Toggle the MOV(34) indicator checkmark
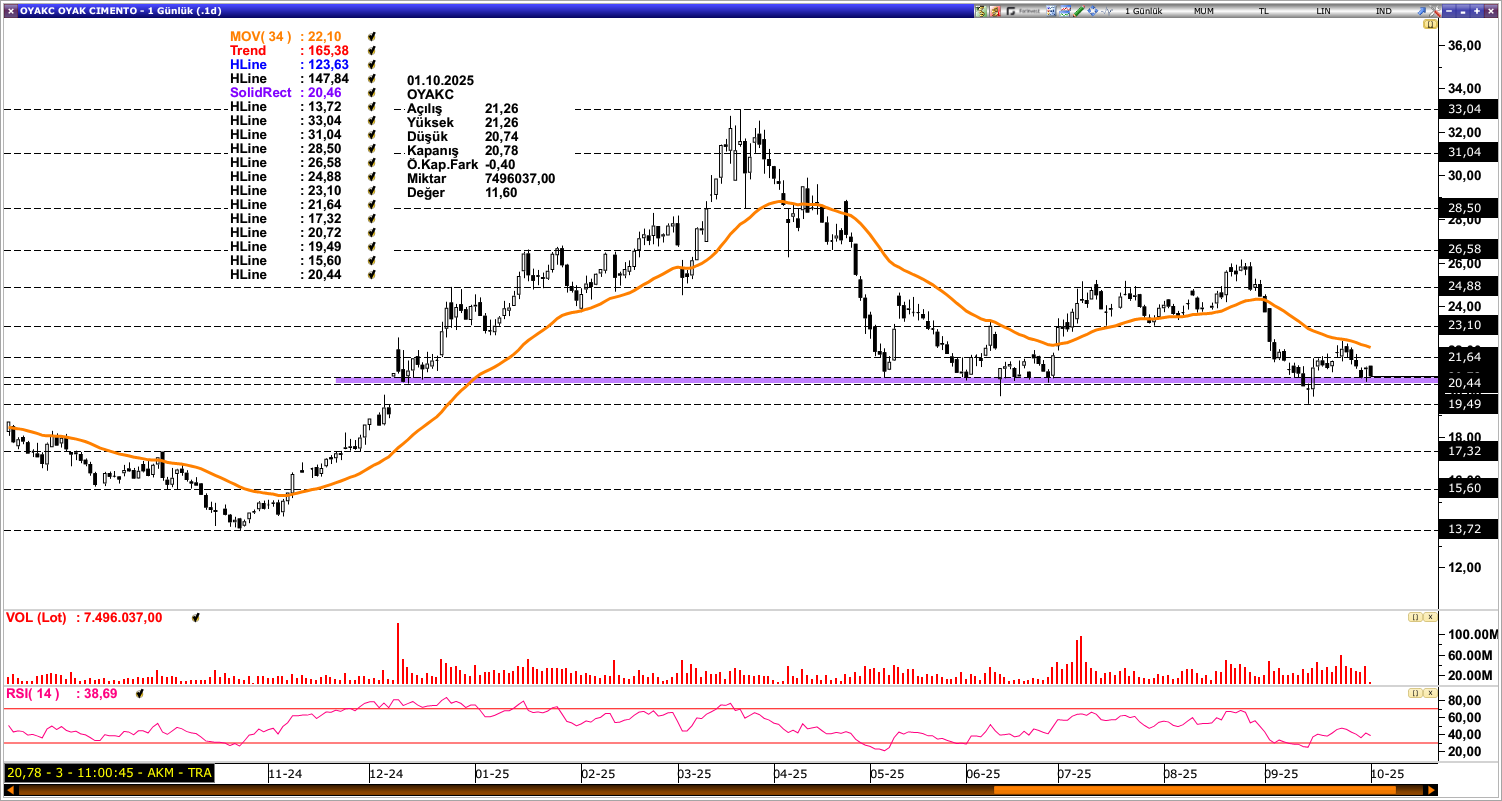Viewport: 1502px width, 801px height. (371, 37)
